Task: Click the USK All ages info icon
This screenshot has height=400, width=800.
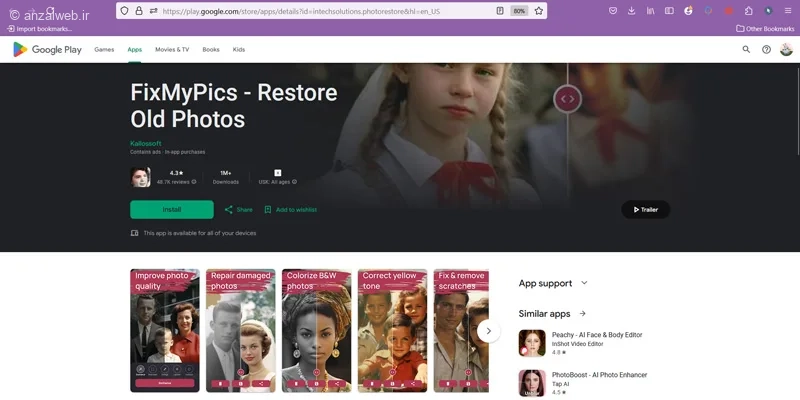Action: (294, 182)
